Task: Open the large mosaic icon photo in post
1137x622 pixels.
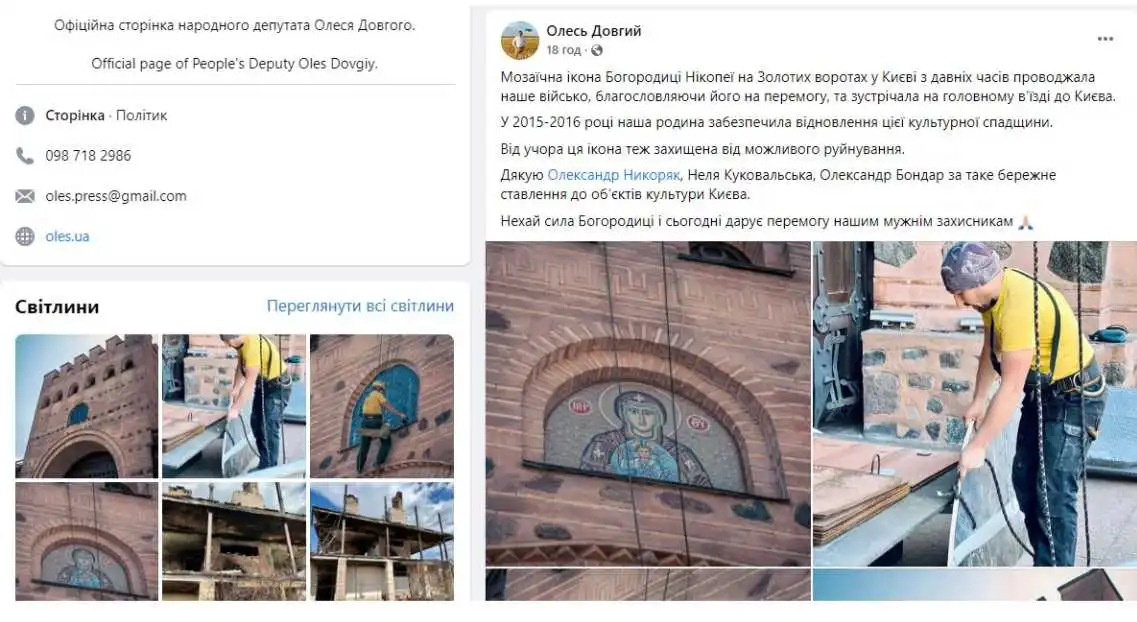Action: point(648,404)
